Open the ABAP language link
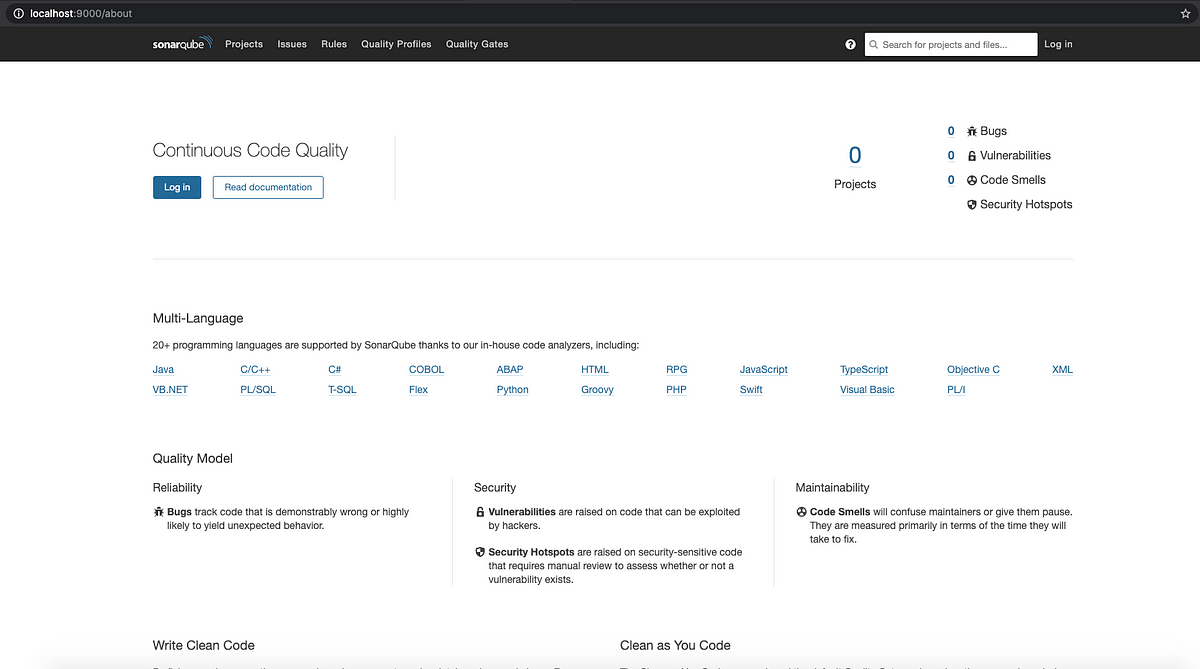This screenshot has width=1200, height=669. 510,370
